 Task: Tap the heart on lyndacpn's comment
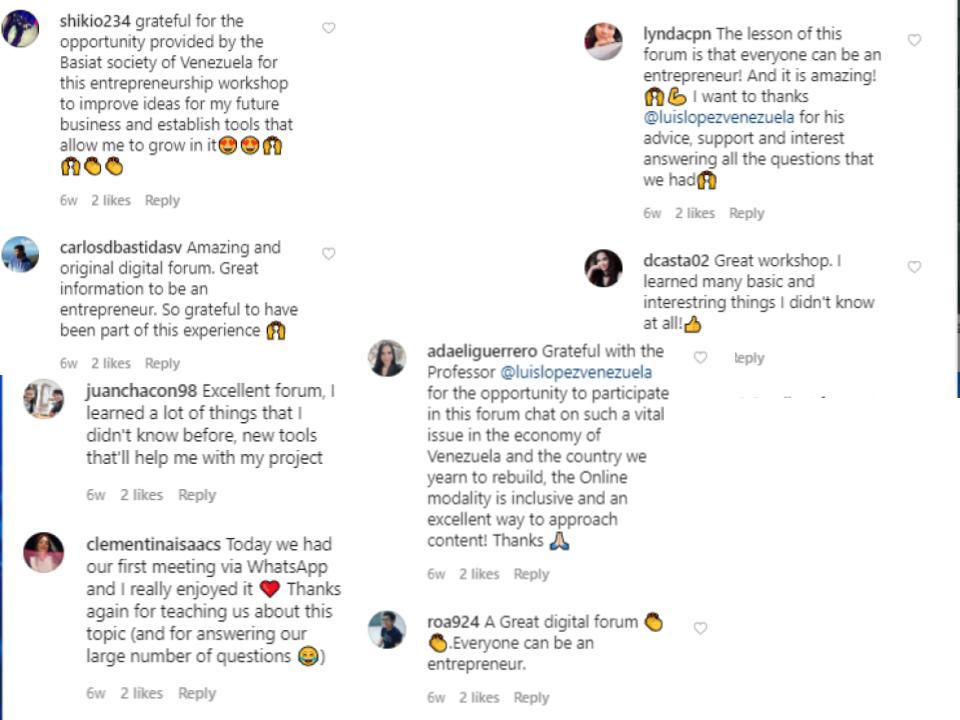[914, 40]
